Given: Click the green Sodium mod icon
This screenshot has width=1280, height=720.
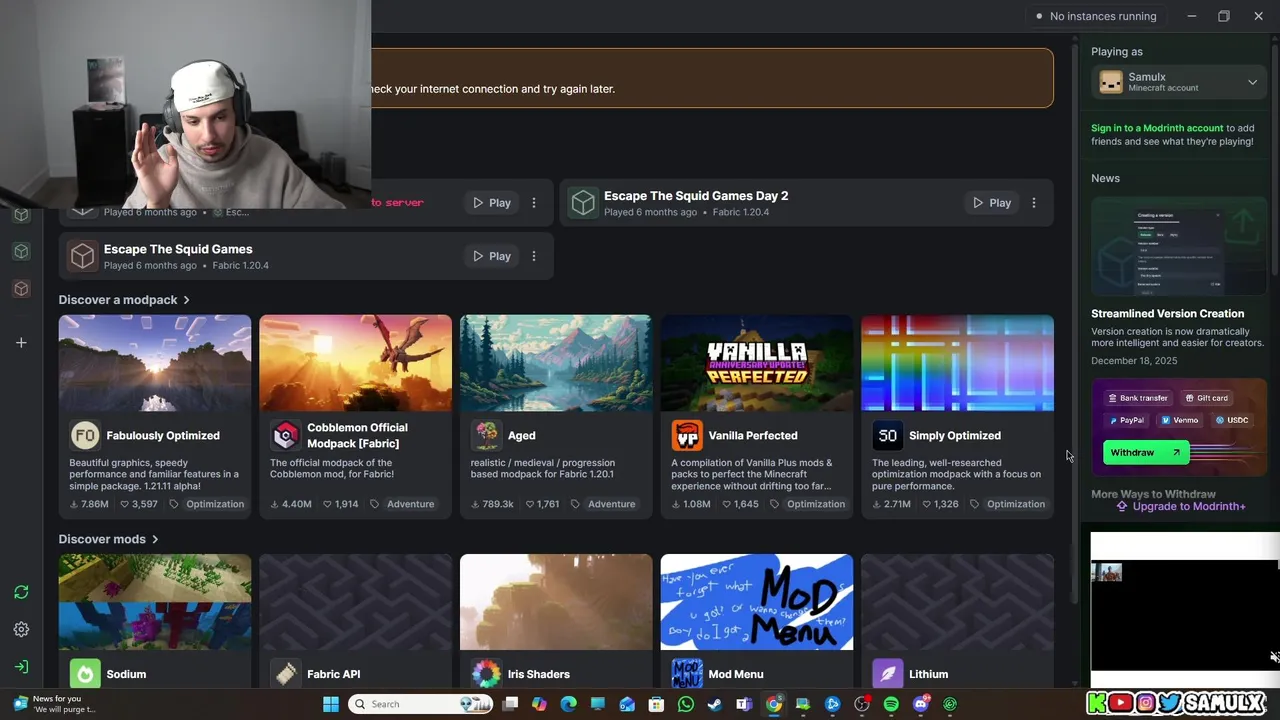Looking at the screenshot, I should [x=85, y=674].
